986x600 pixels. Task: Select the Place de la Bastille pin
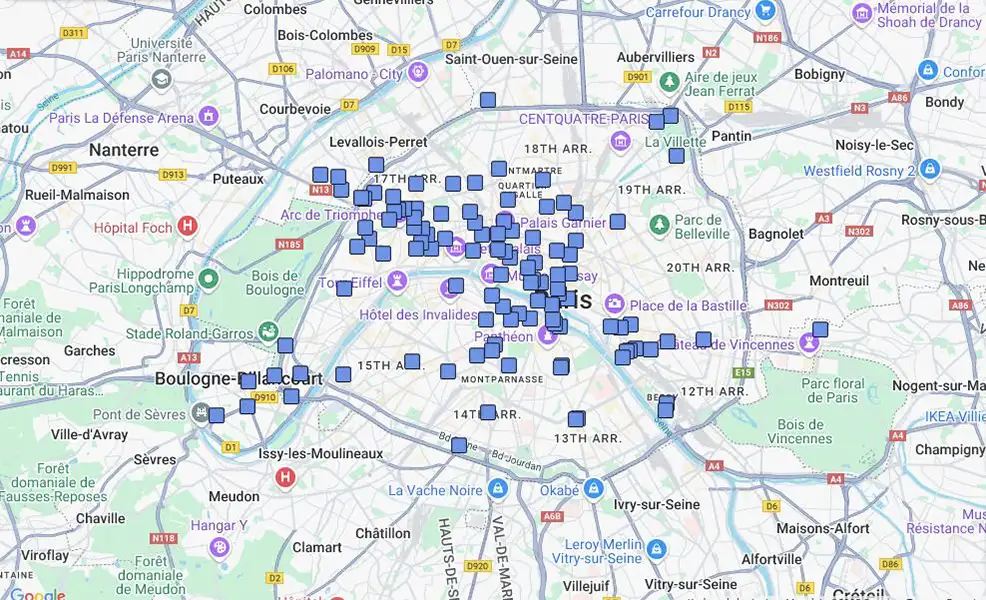click(x=614, y=303)
